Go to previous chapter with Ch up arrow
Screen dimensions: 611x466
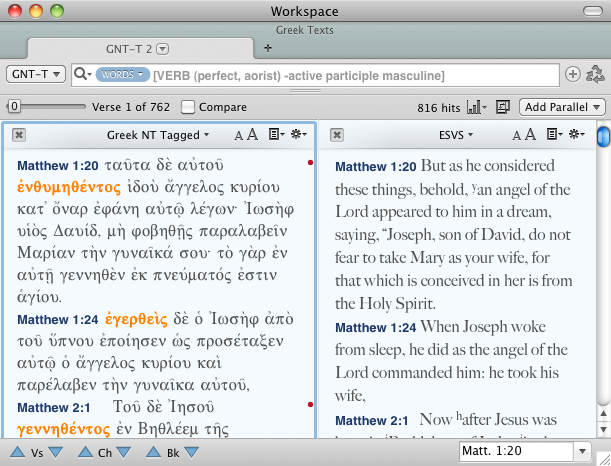(85, 453)
